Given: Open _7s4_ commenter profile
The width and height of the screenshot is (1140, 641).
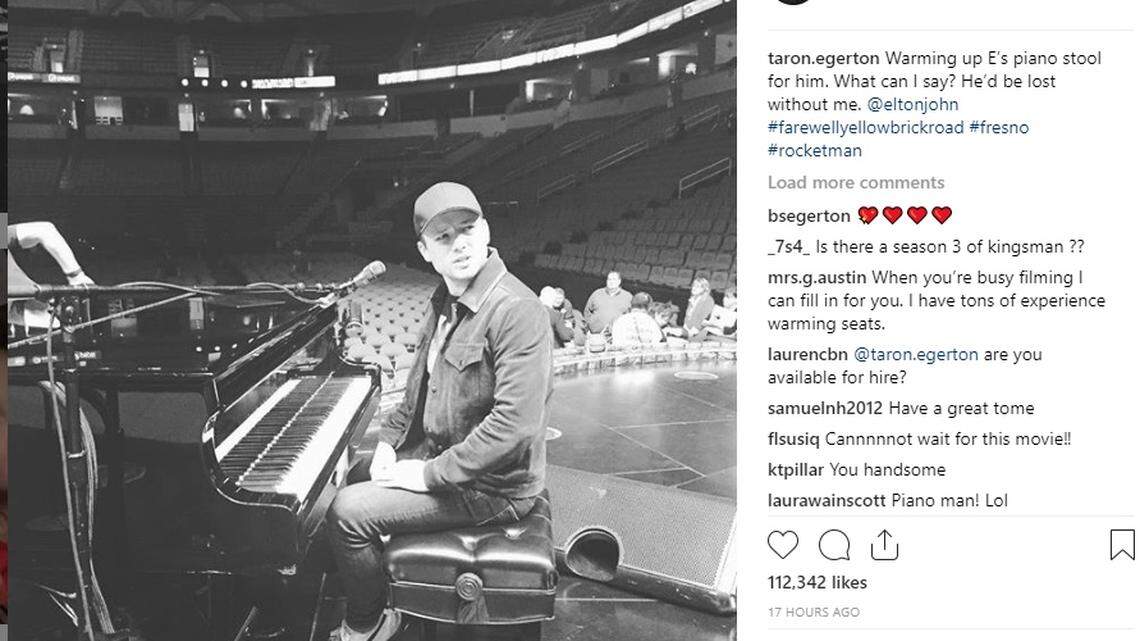Looking at the screenshot, I should pyautogui.click(x=789, y=247).
